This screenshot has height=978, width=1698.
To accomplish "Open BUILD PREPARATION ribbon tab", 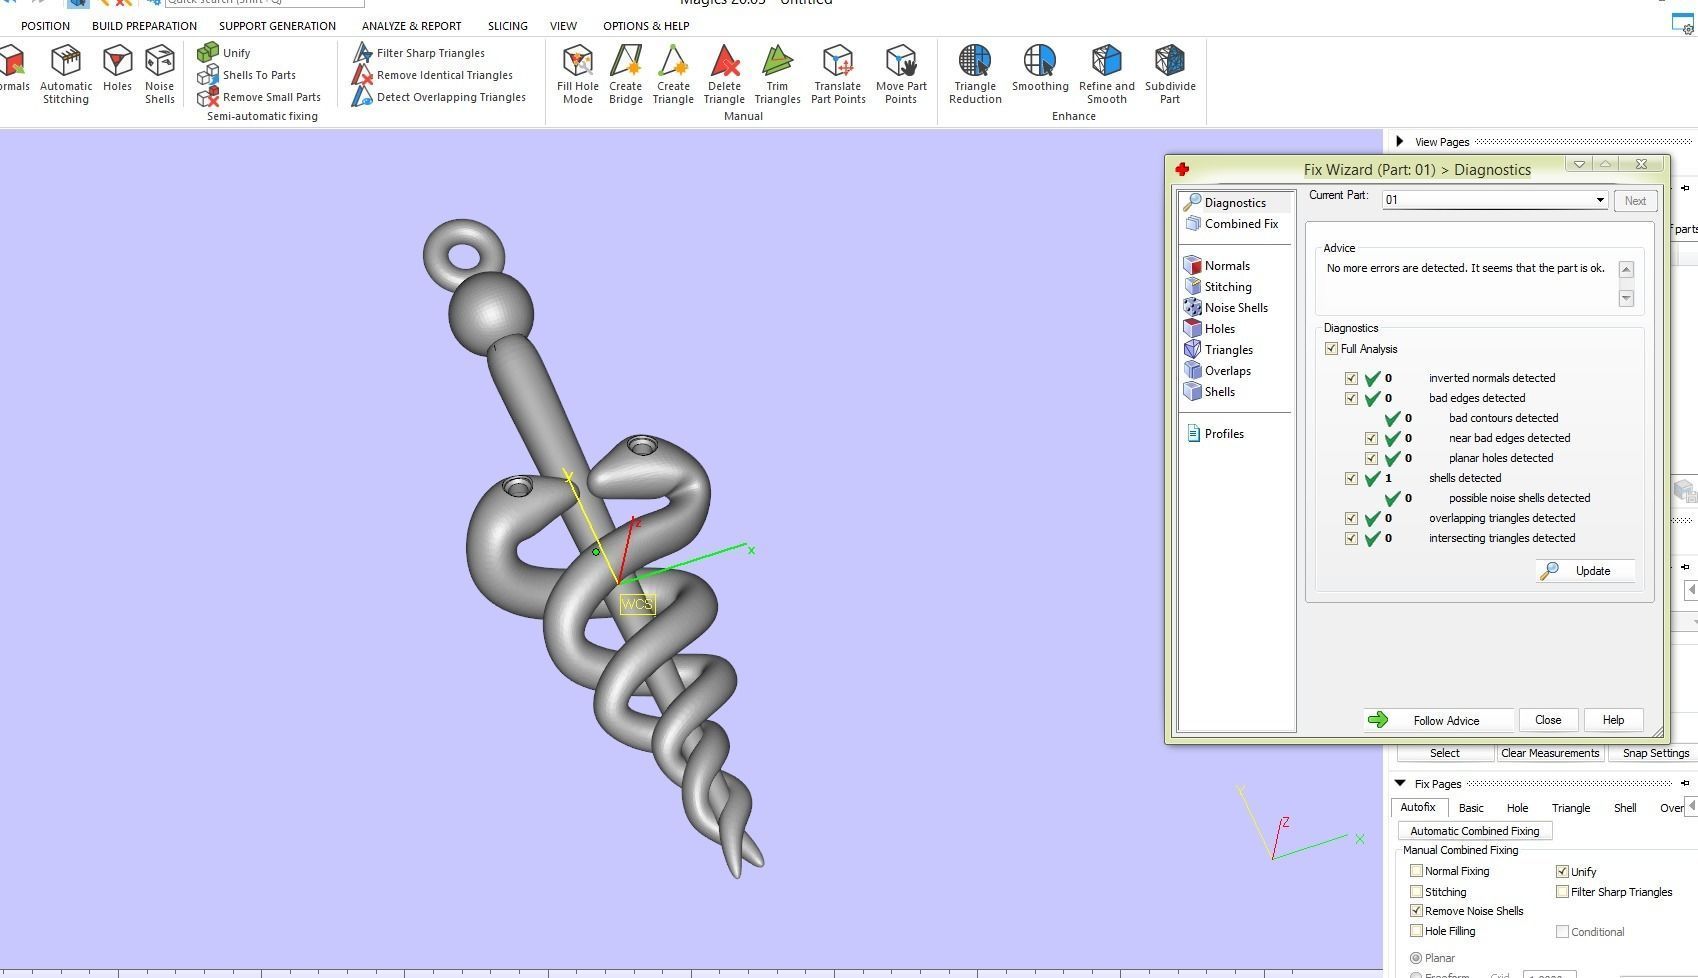I will pos(144,26).
